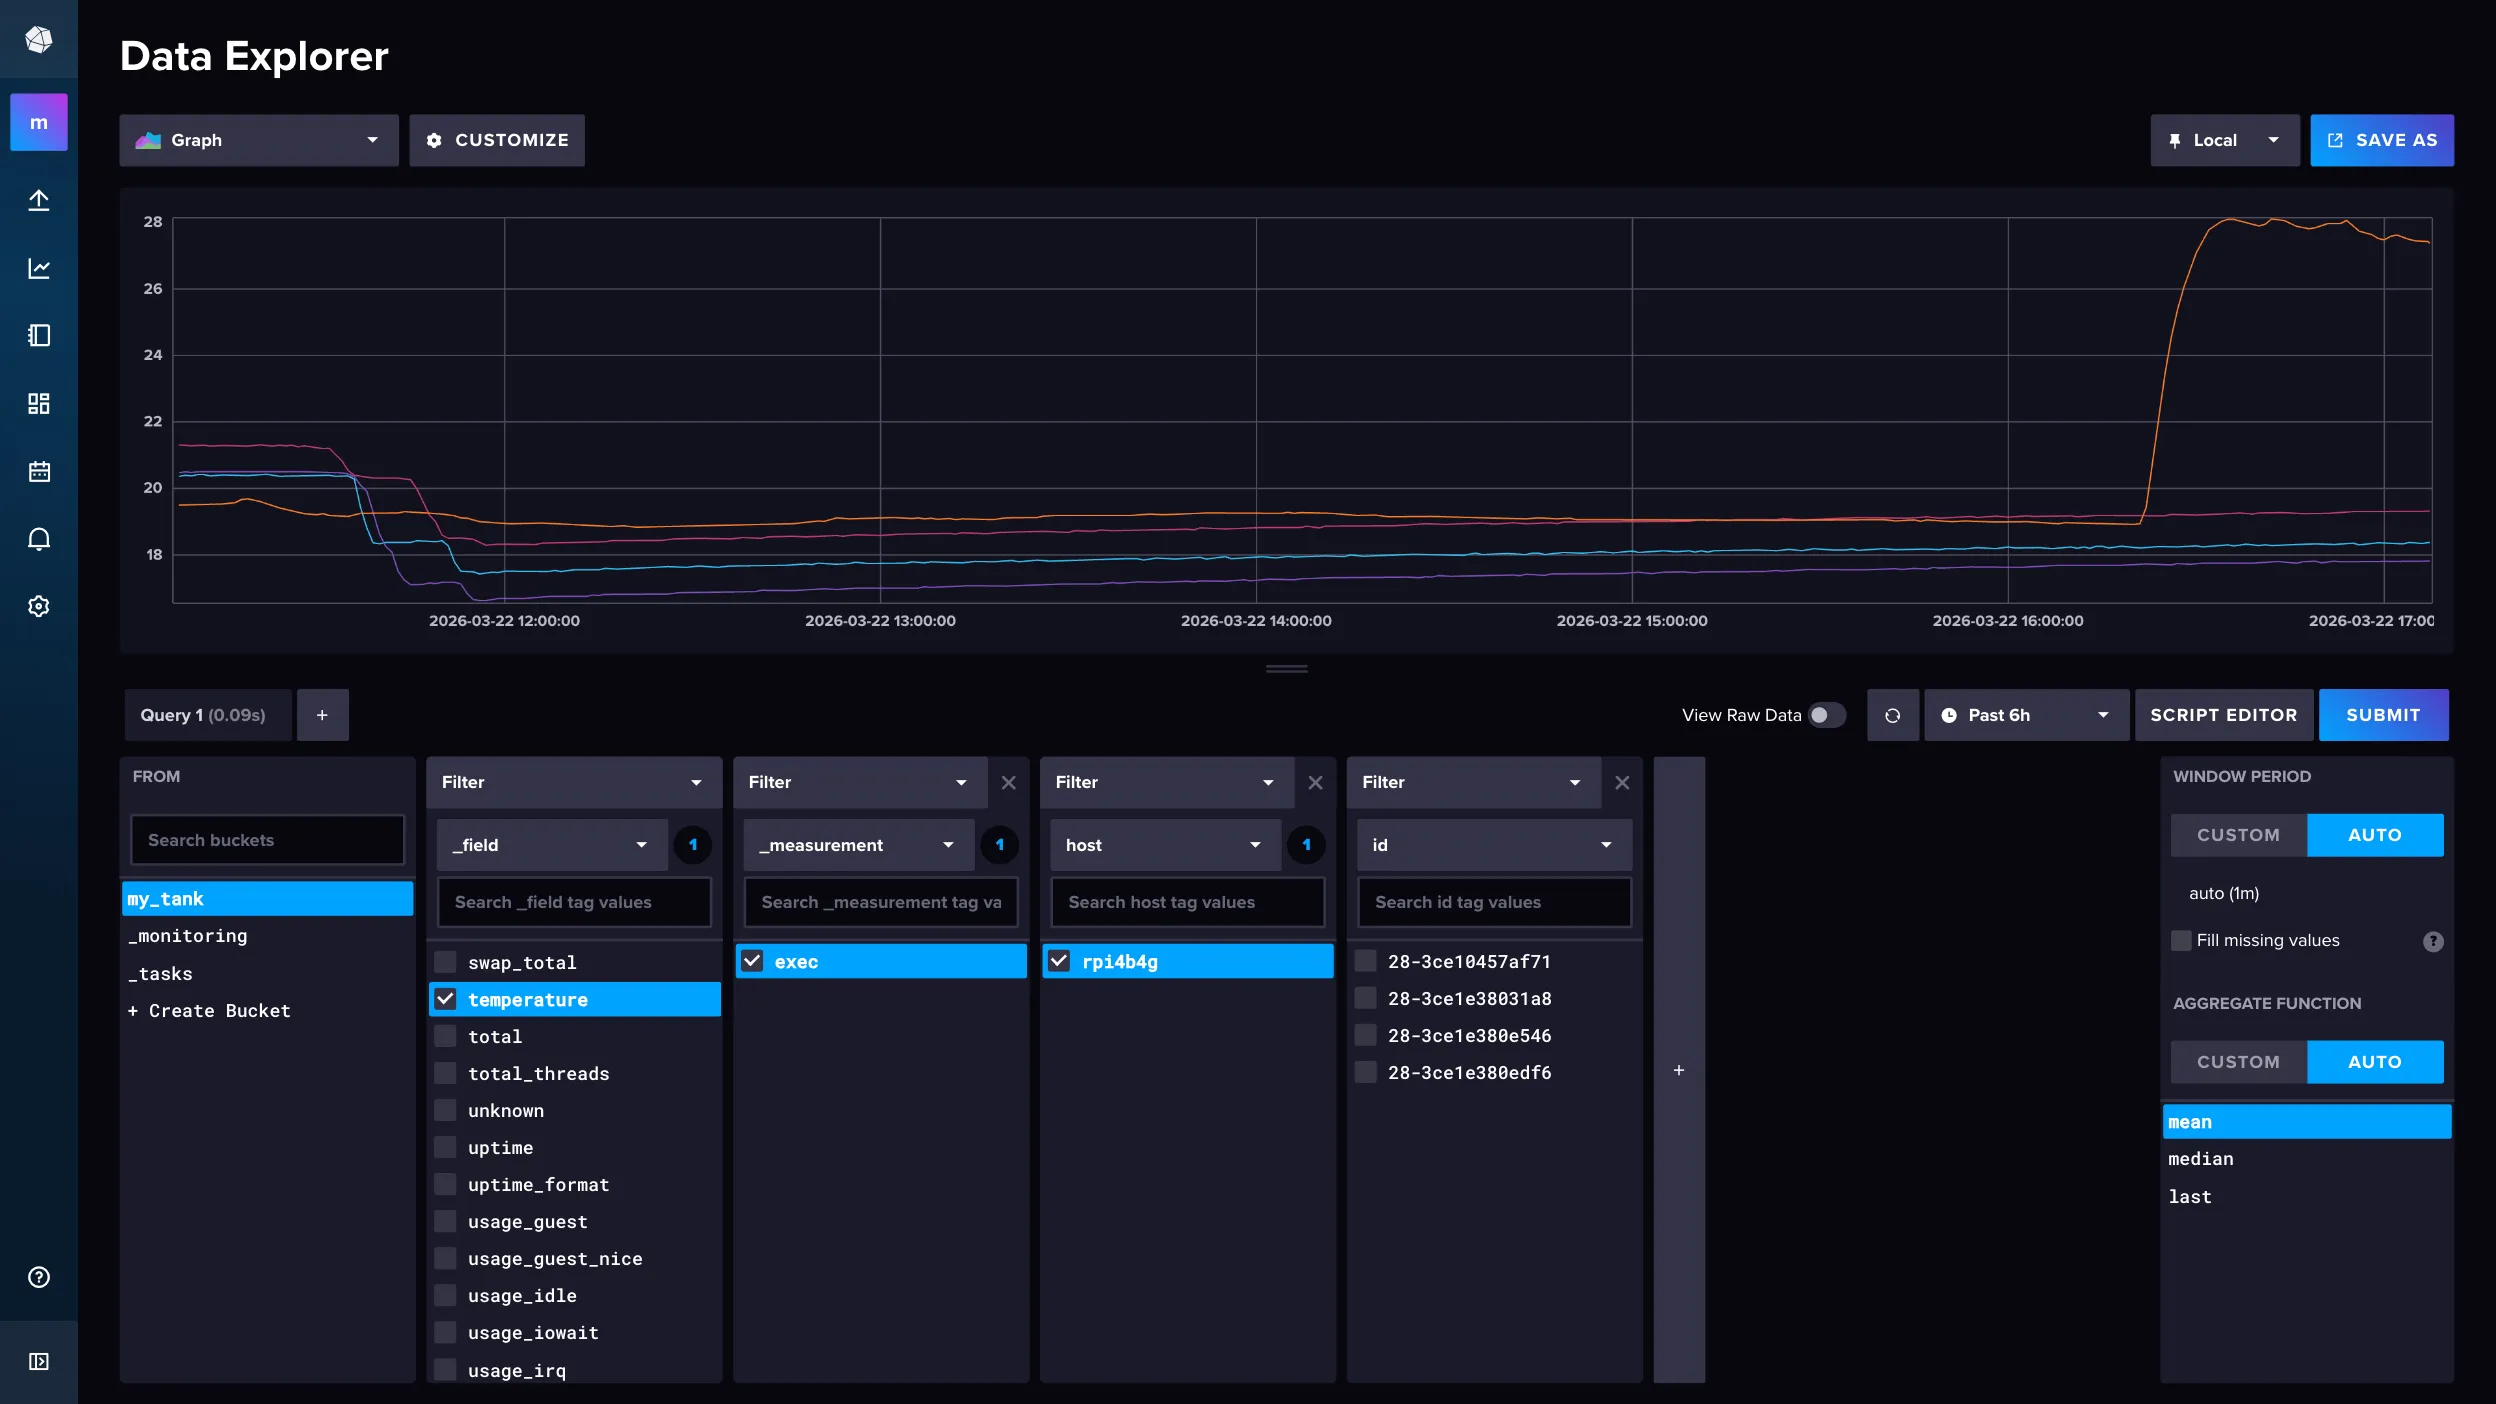Open the _measurement tag key dropdown
2496x1404 pixels.
point(859,845)
